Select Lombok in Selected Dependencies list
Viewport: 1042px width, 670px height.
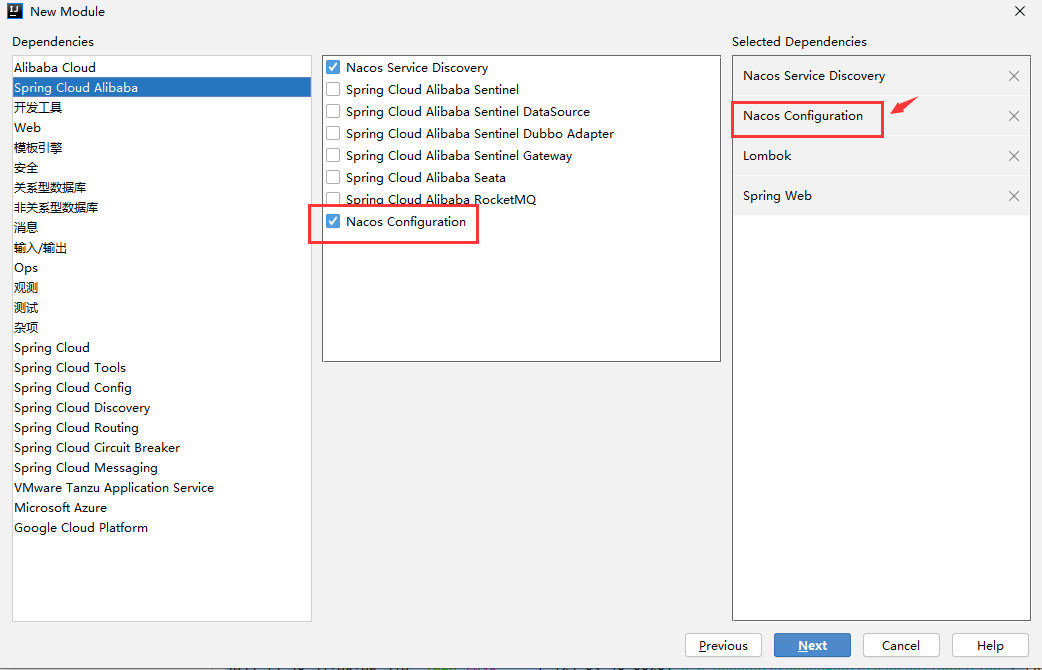881,156
